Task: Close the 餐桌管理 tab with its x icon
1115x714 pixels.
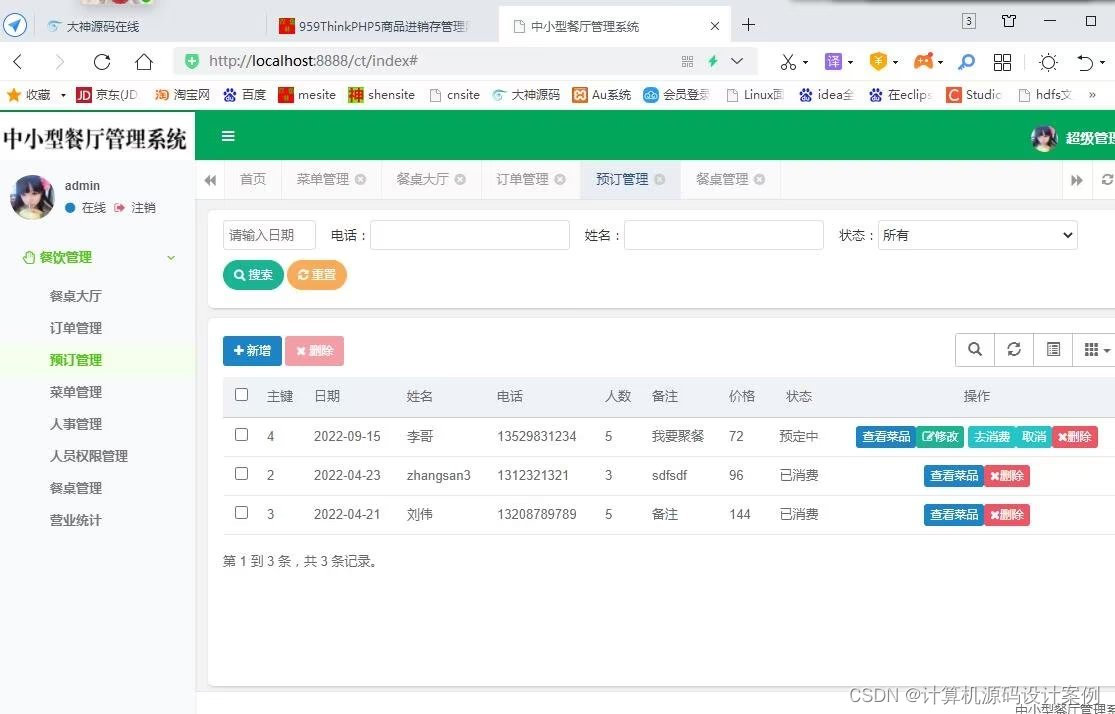Action: coord(759,179)
